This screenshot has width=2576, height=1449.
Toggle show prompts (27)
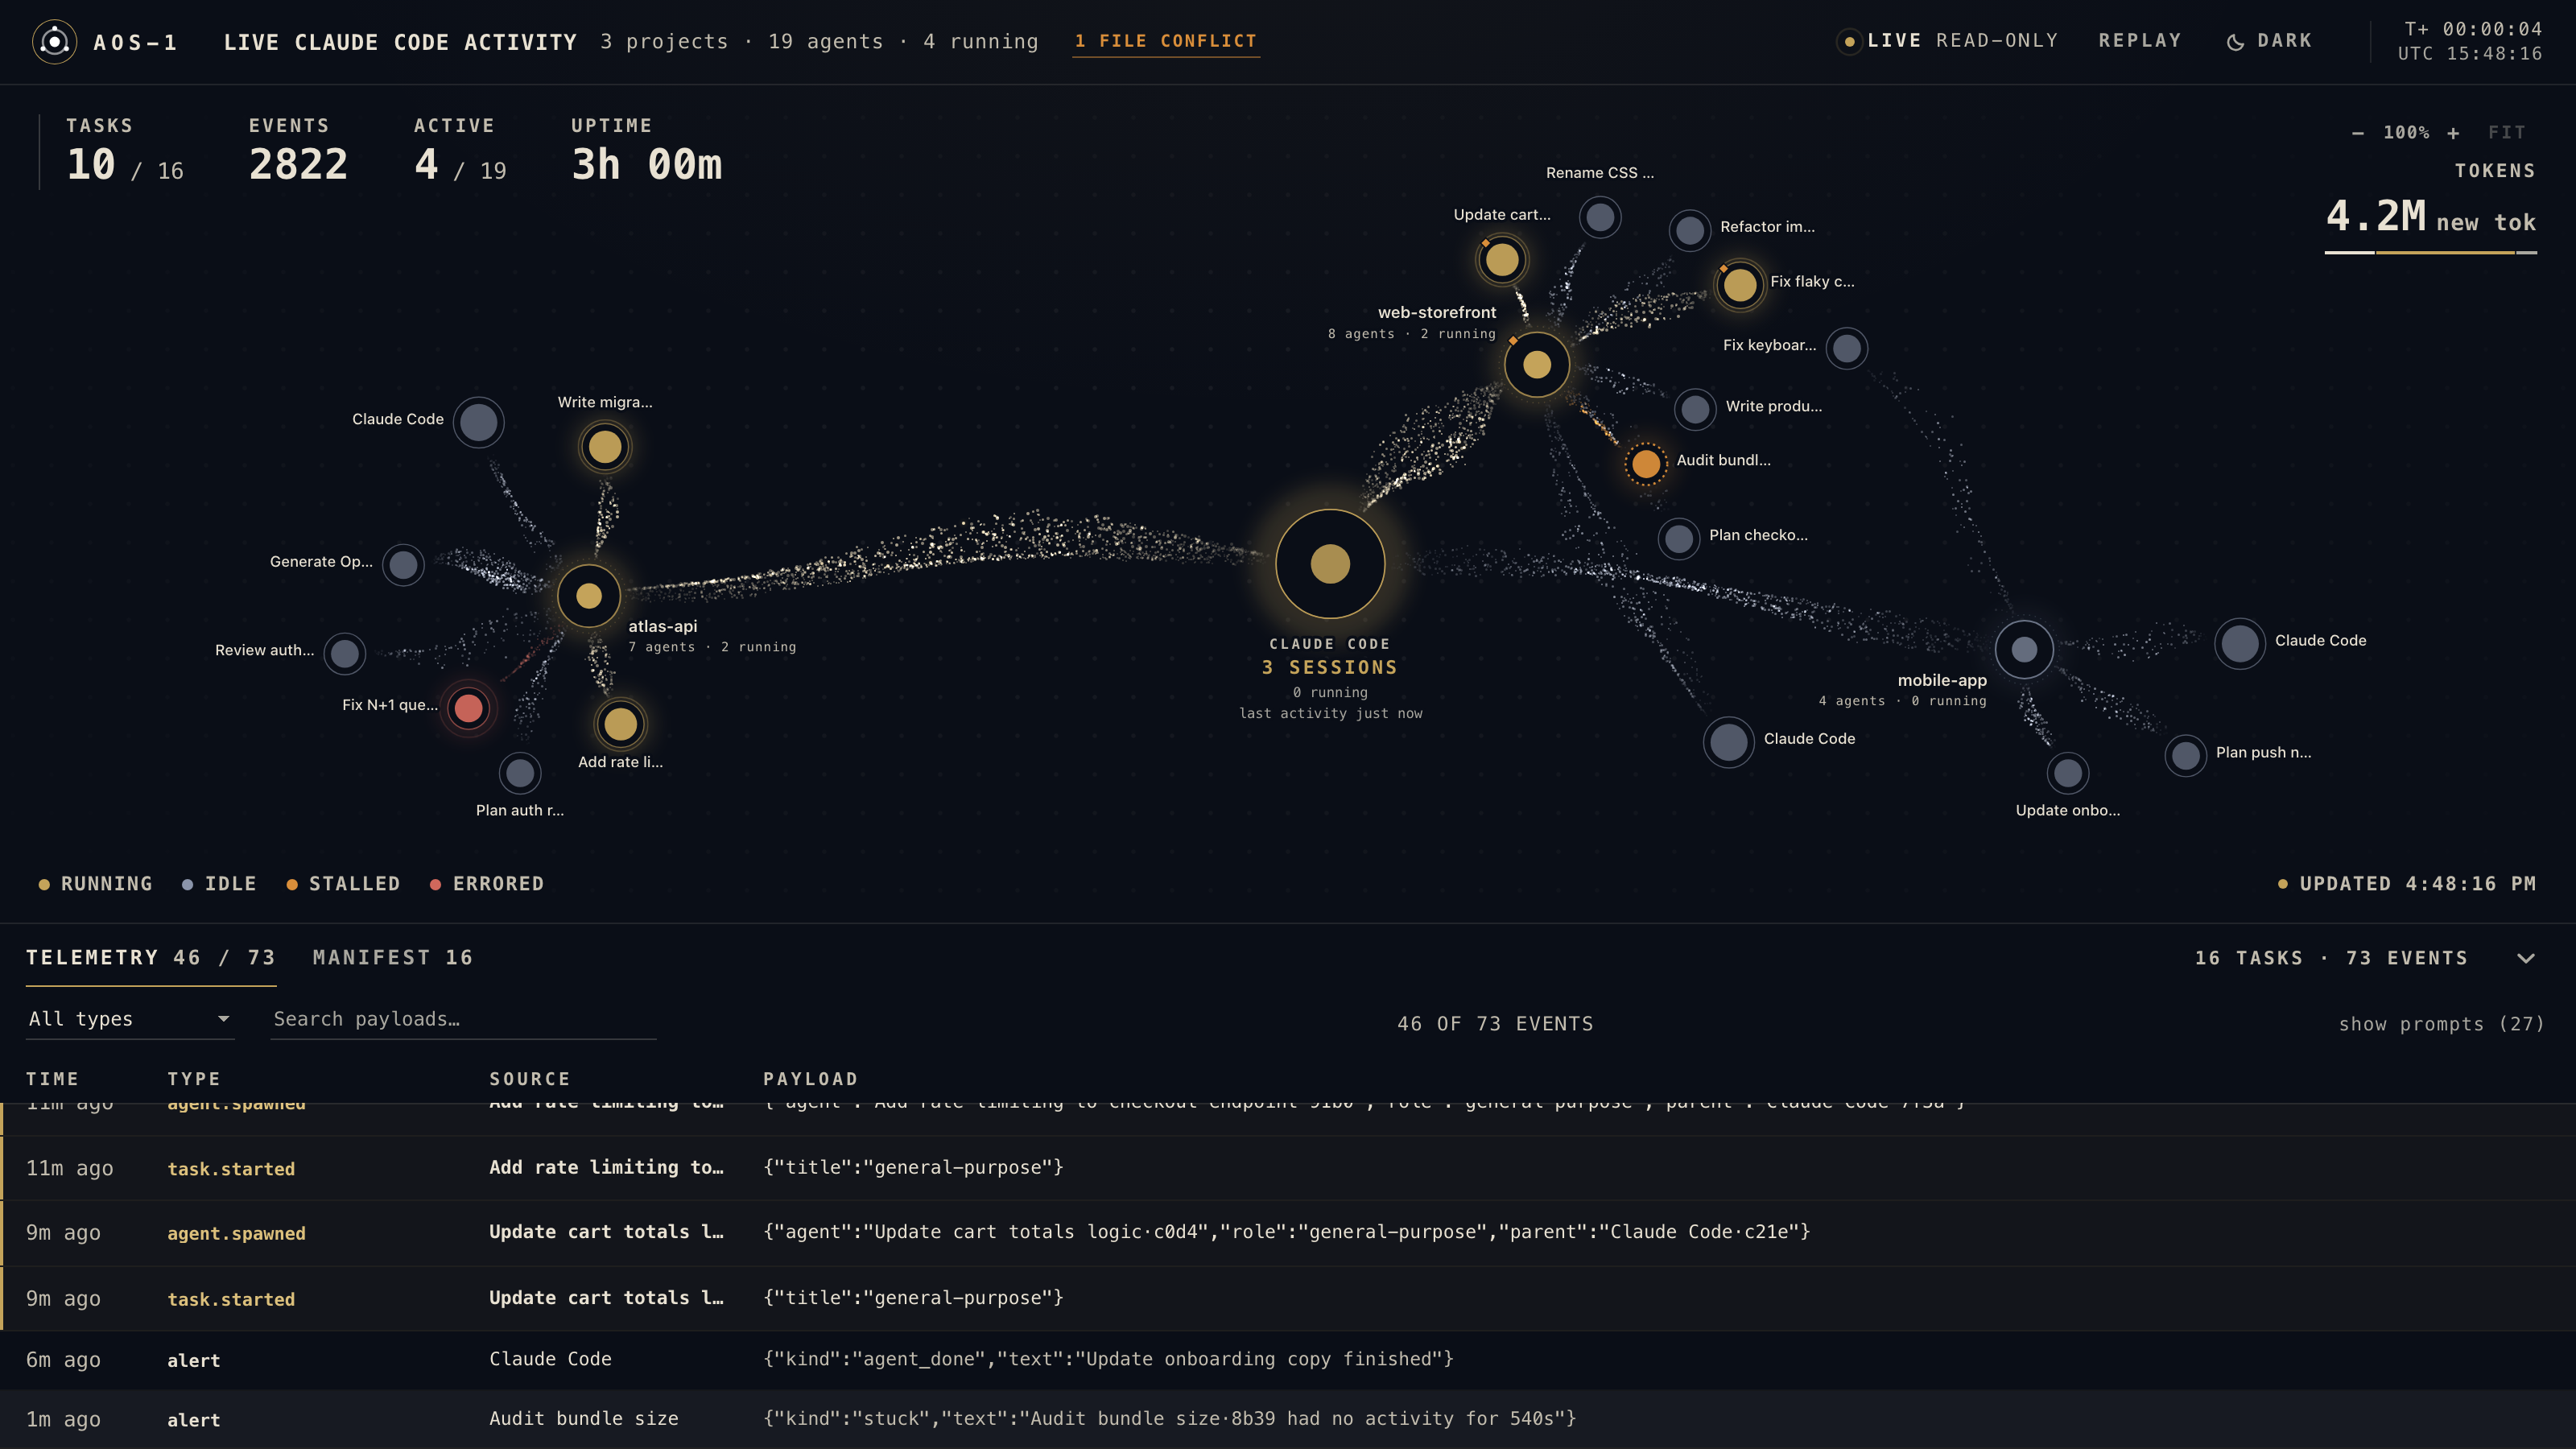[x=2441, y=1024]
